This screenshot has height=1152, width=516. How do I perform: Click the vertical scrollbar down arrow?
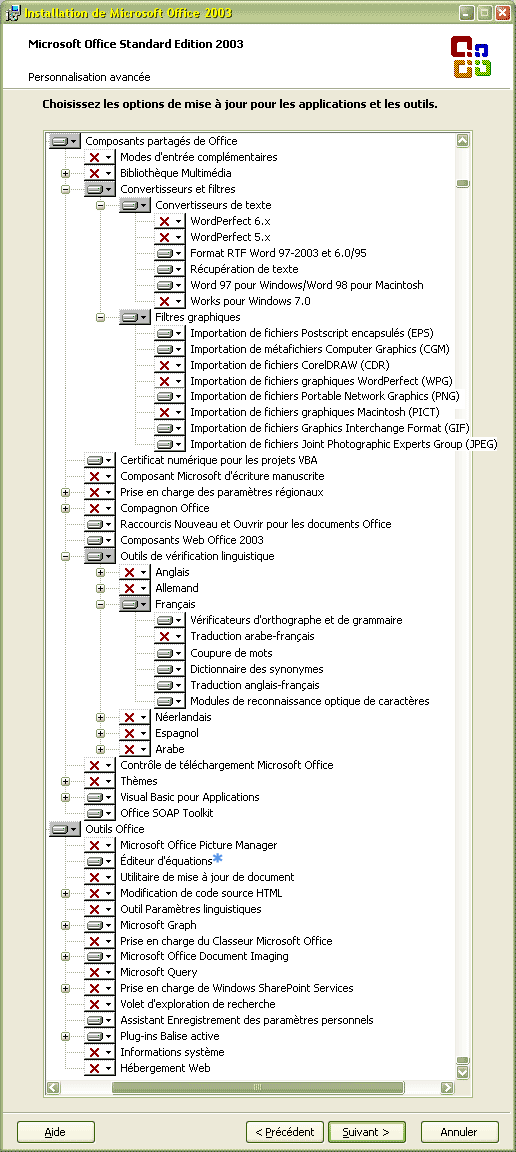pos(462,1072)
